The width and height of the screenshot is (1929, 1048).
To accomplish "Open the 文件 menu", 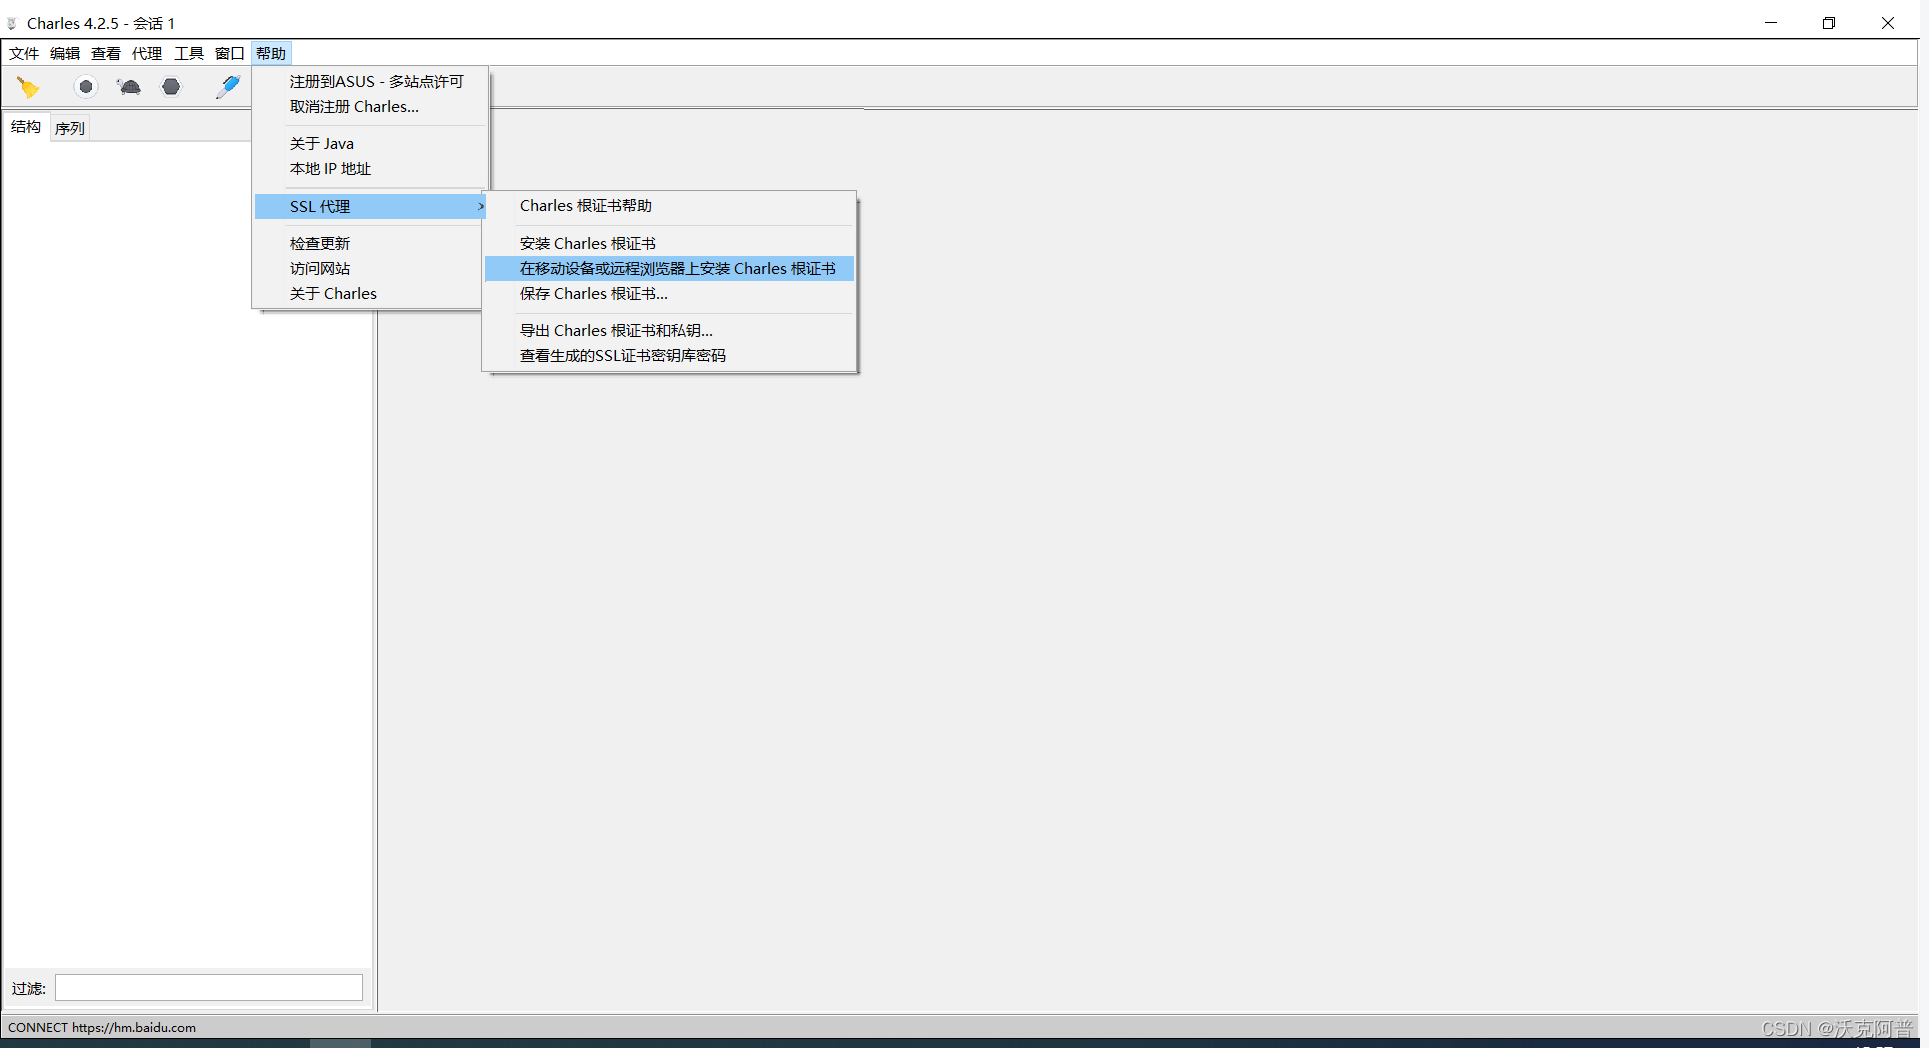I will pos(24,53).
